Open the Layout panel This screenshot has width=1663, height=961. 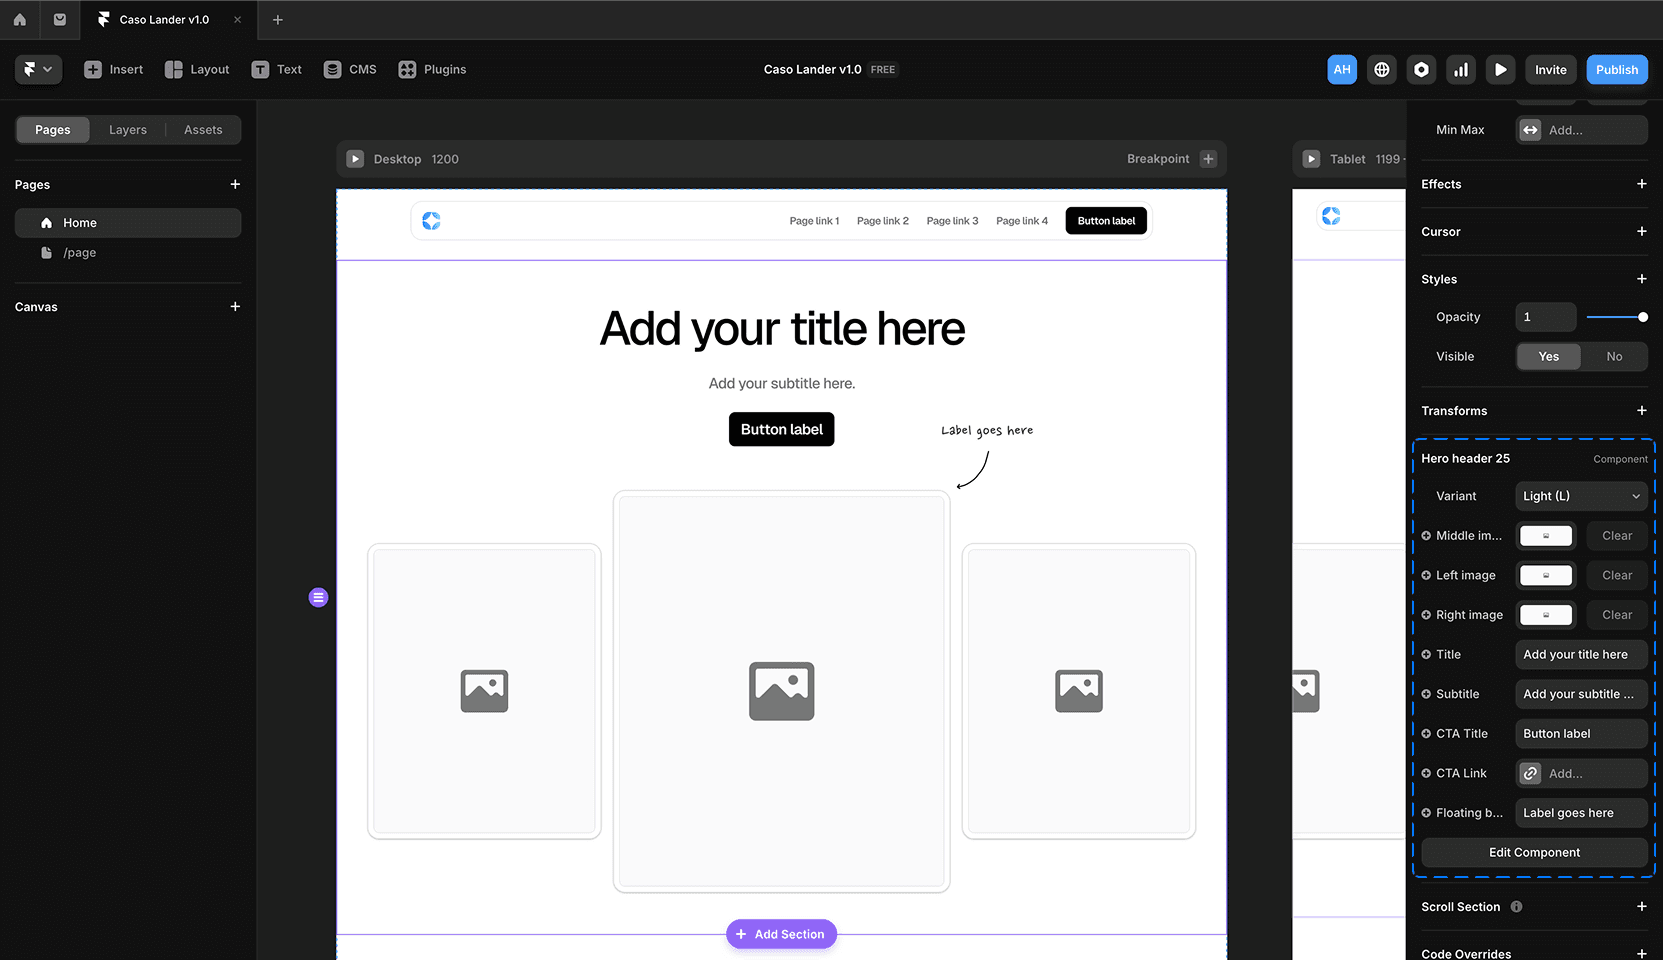click(197, 69)
